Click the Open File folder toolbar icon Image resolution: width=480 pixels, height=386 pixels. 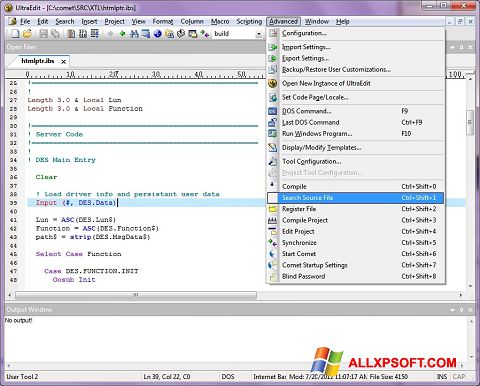click(27, 33)
